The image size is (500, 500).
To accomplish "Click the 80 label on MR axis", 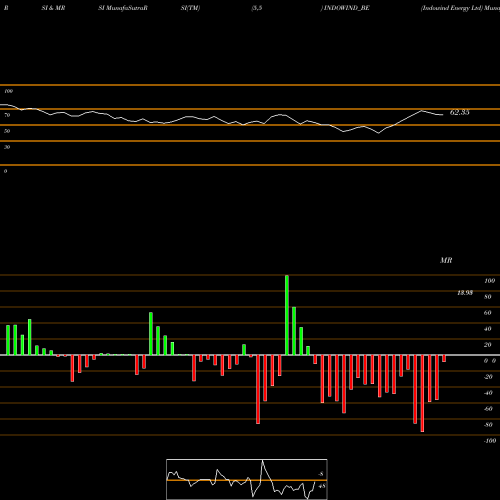I will 488,297.
